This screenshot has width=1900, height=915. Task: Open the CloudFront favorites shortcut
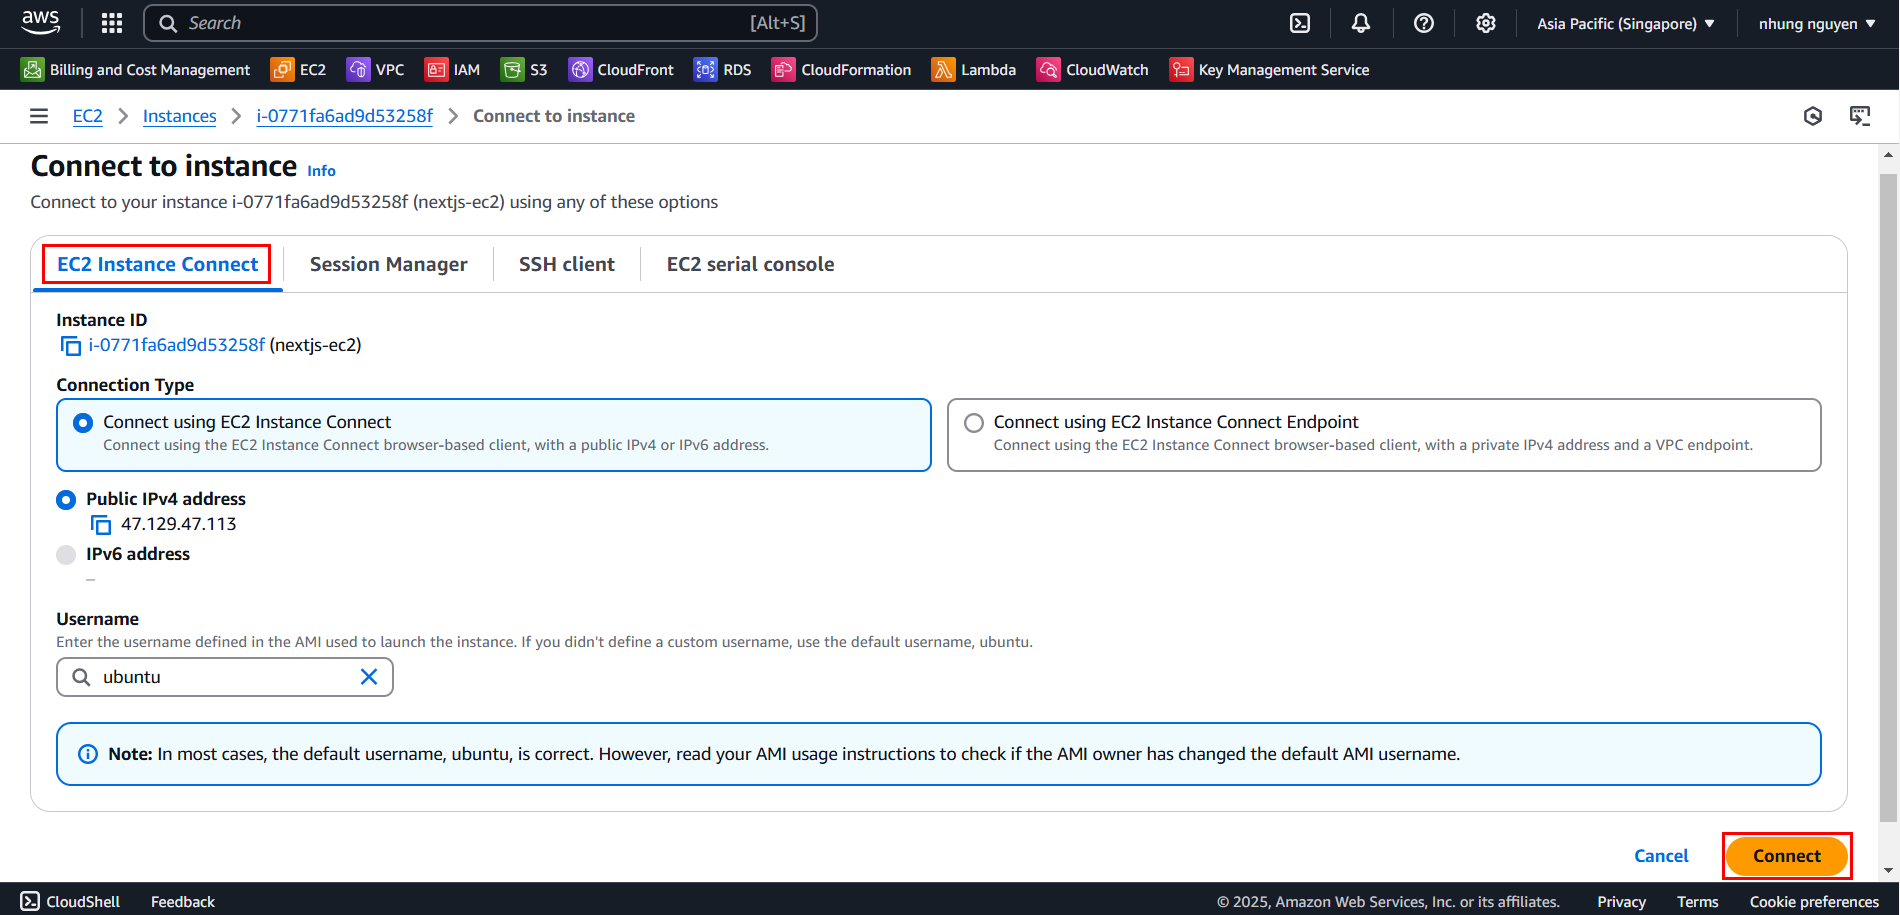(621, 69)
